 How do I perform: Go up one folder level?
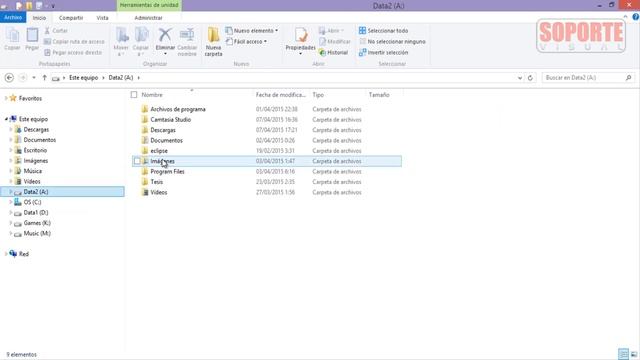pyautogui.click(x=44, y=78)
